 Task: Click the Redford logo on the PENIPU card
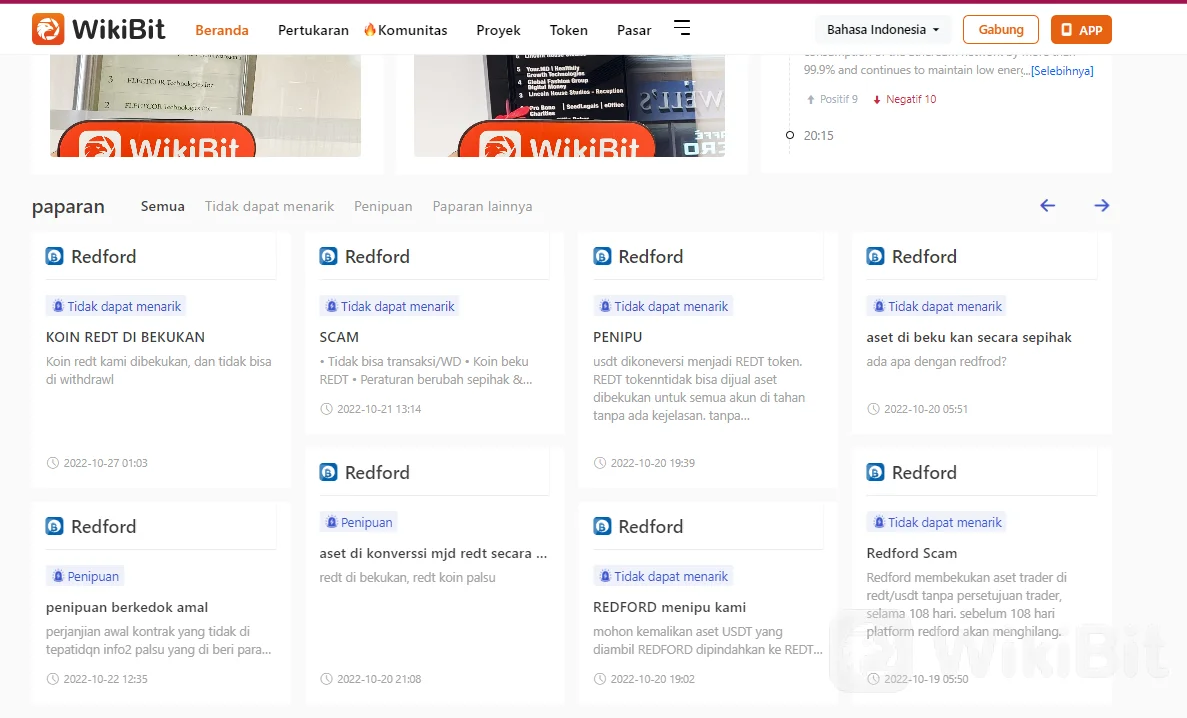[x=602, y=257]
